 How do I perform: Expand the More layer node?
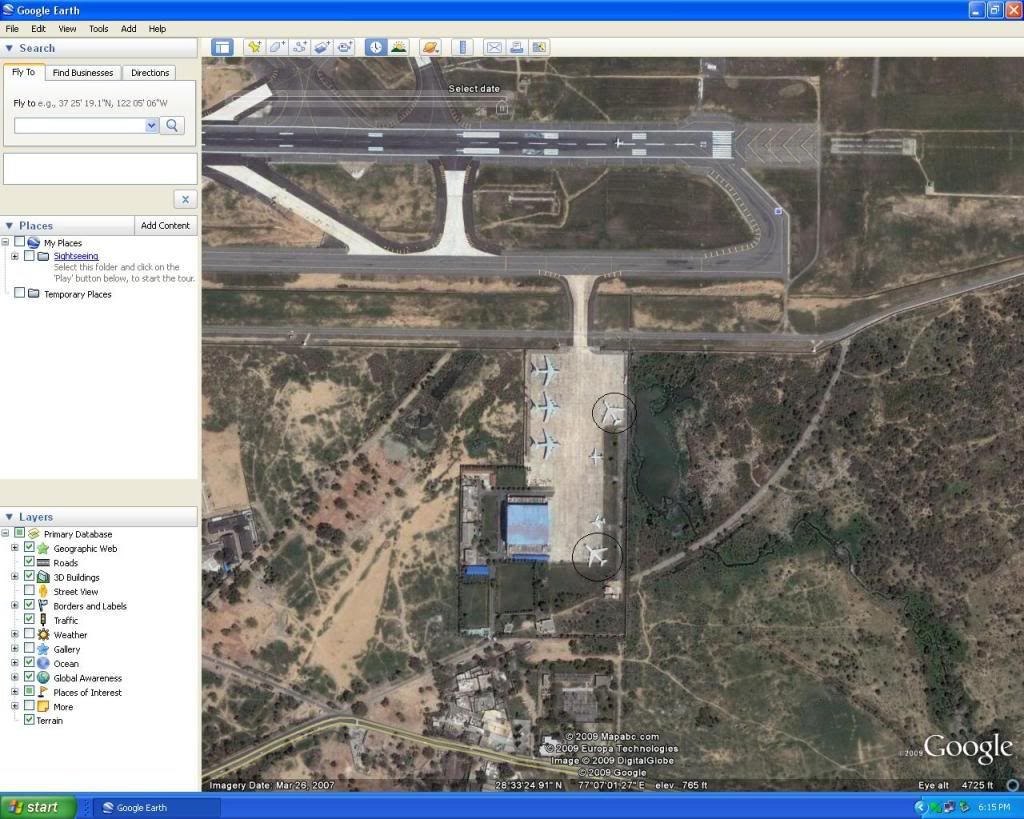[x=14, y=706]
